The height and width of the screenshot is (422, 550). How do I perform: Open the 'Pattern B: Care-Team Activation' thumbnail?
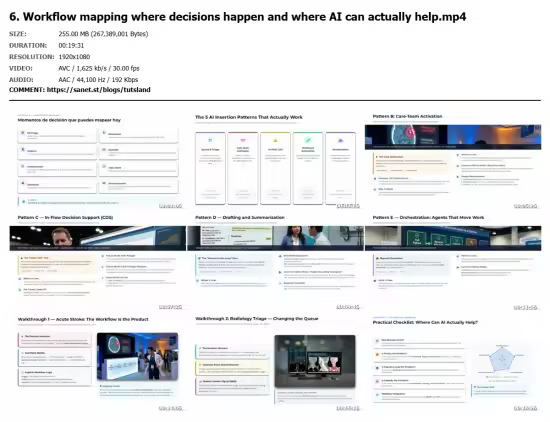point(453,159)
